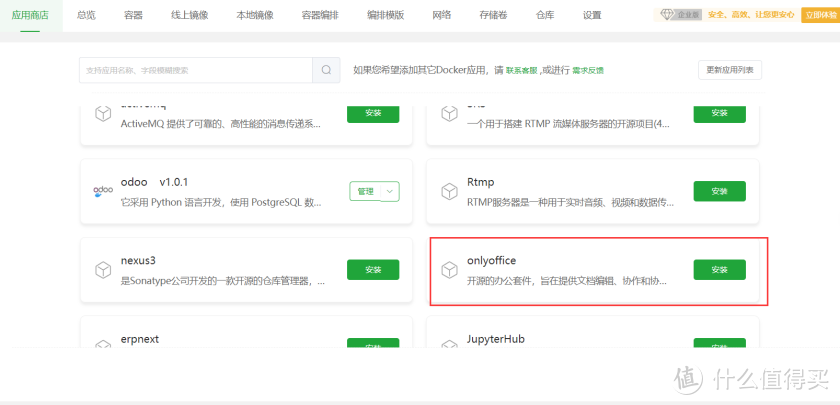Install the onlyoffice app

coord(719,269)
